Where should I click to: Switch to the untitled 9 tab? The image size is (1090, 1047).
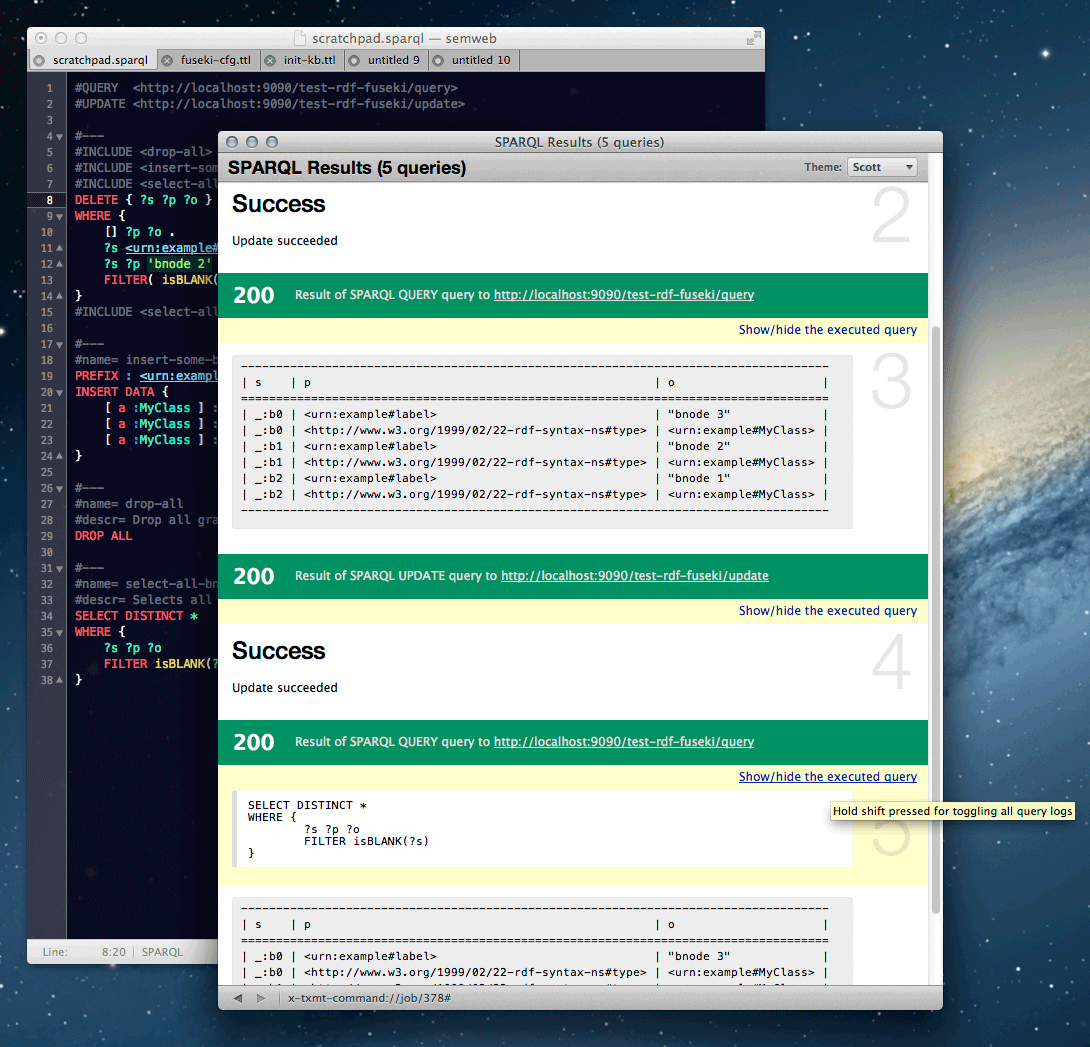393,60
